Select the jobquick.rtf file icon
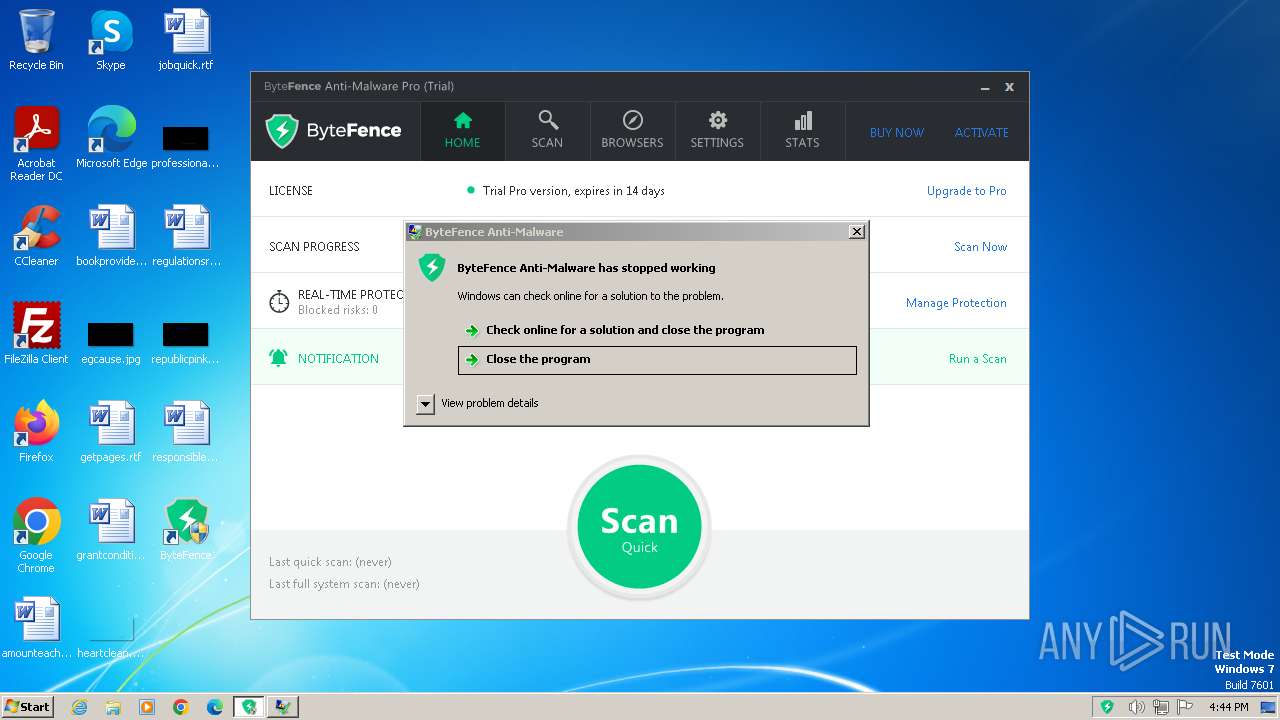 point(186,40)
